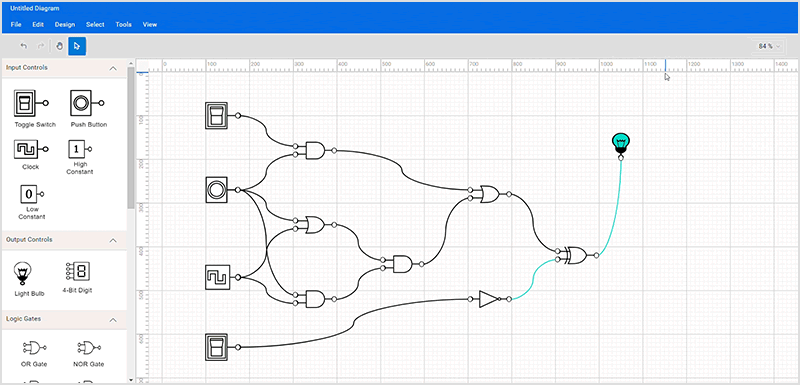Image resolution: width=800 pixels, height=385 pixels.
Task: Open the File menu
Action: point(16,24)
